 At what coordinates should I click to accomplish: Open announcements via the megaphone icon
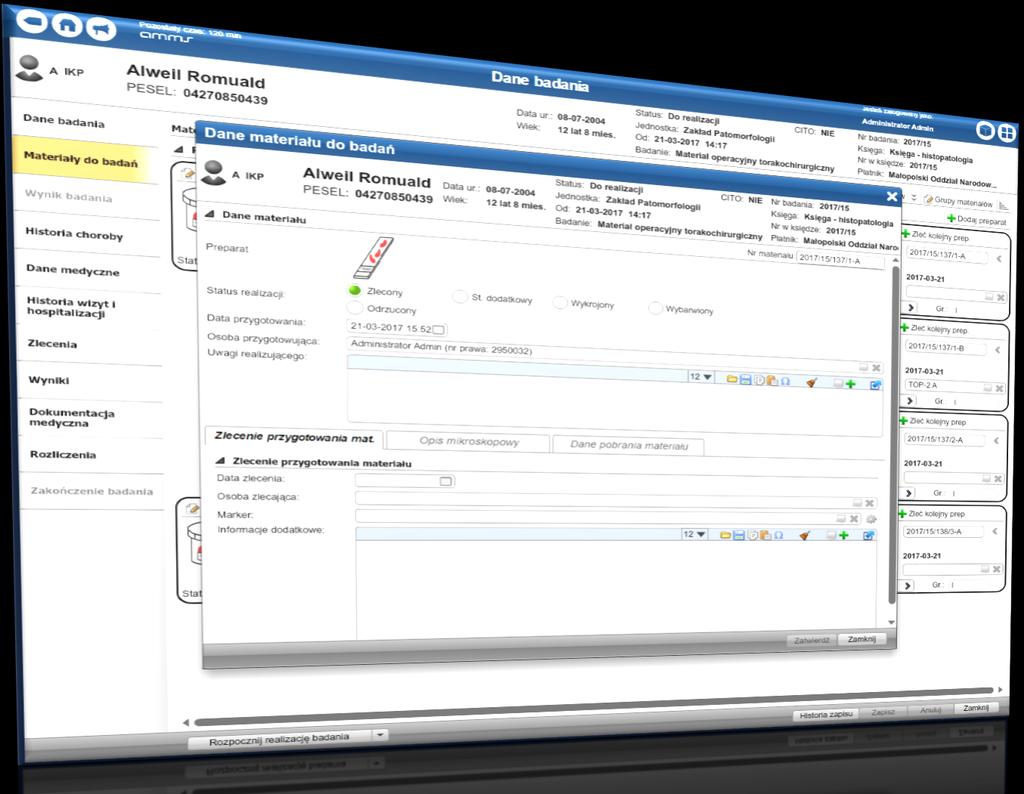(x=101, y=29)
